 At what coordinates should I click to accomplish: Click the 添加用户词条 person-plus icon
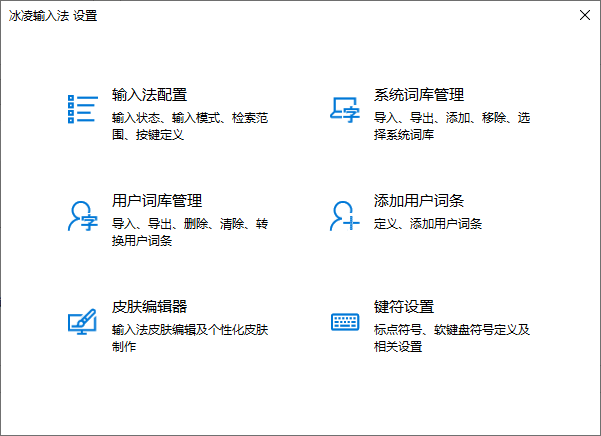pyautogui.click(x=345, y=216)
